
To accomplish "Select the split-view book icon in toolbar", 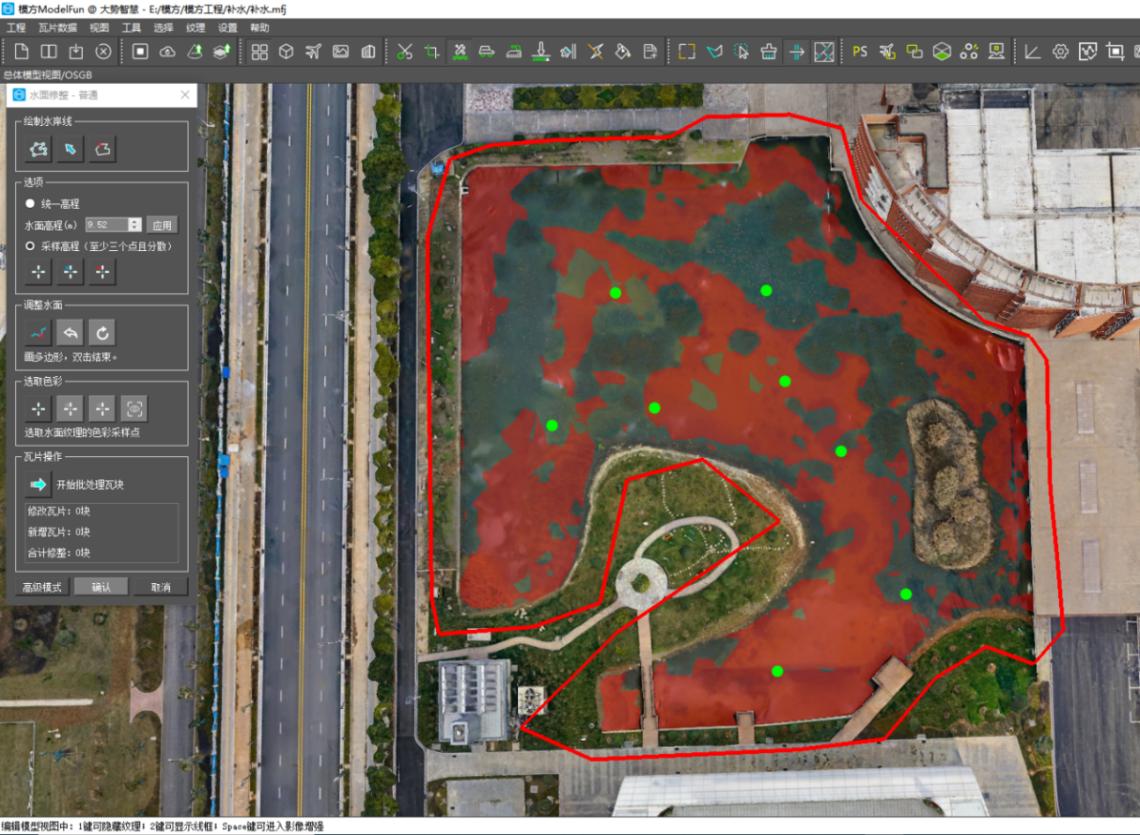I will (x=49, y=52).
